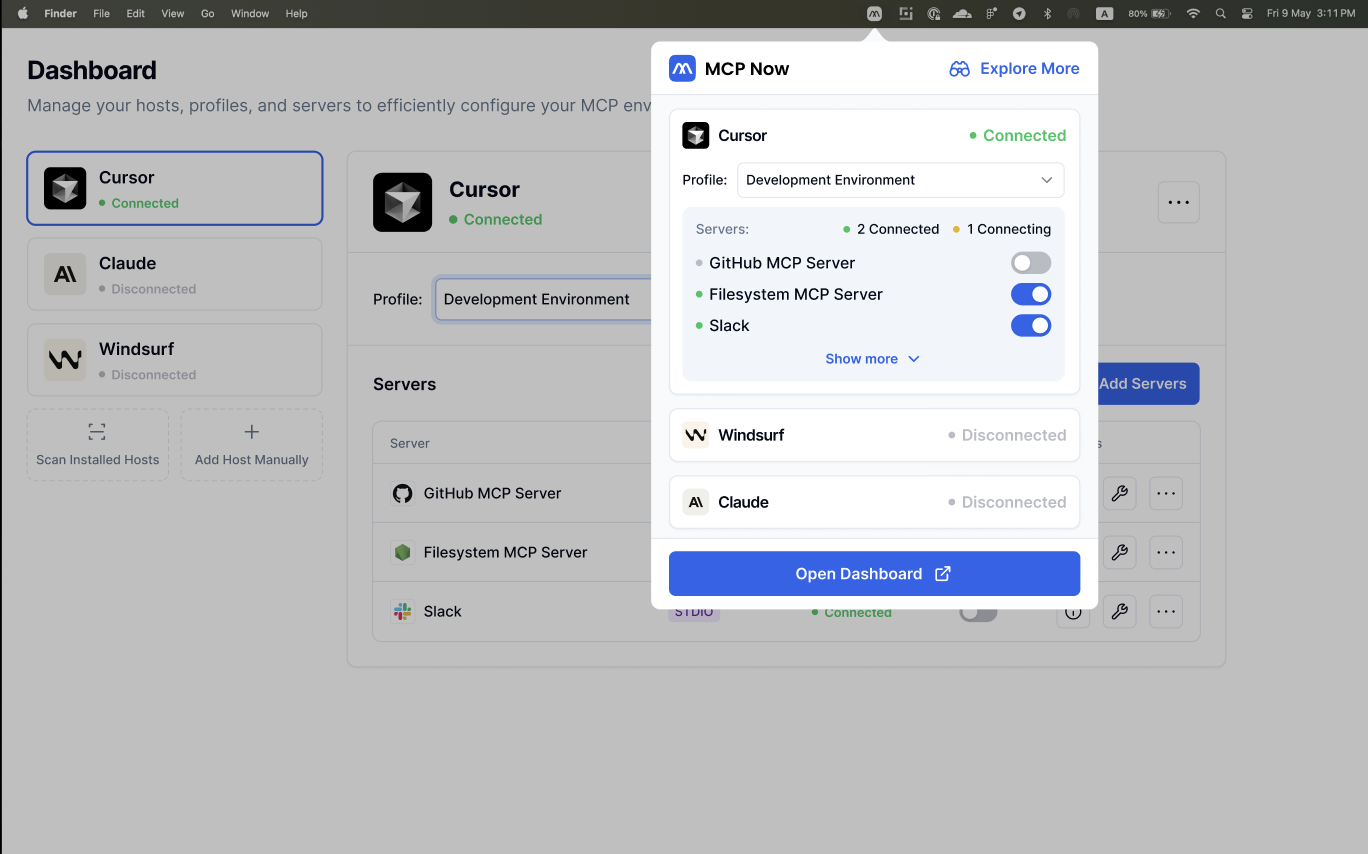
Task: Disable the Filesystem MCP Server toggle
Action: [1030, 294]
